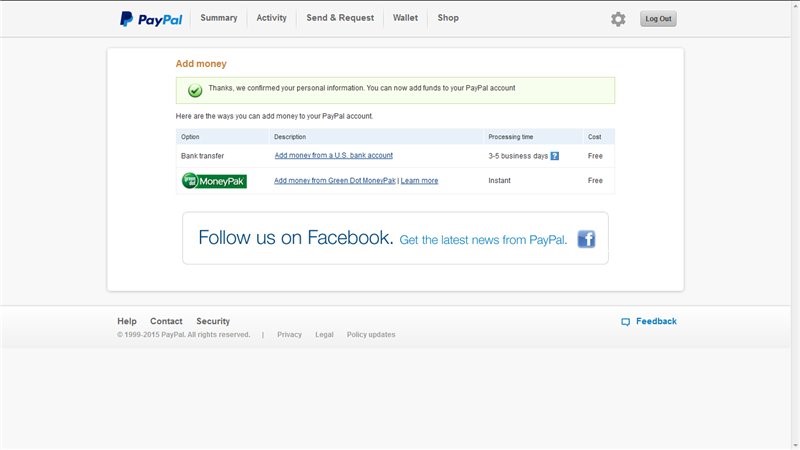Click the Facebook icon in banner
The height and width of the screenshot is (450, 800).
tap(586, 239)
